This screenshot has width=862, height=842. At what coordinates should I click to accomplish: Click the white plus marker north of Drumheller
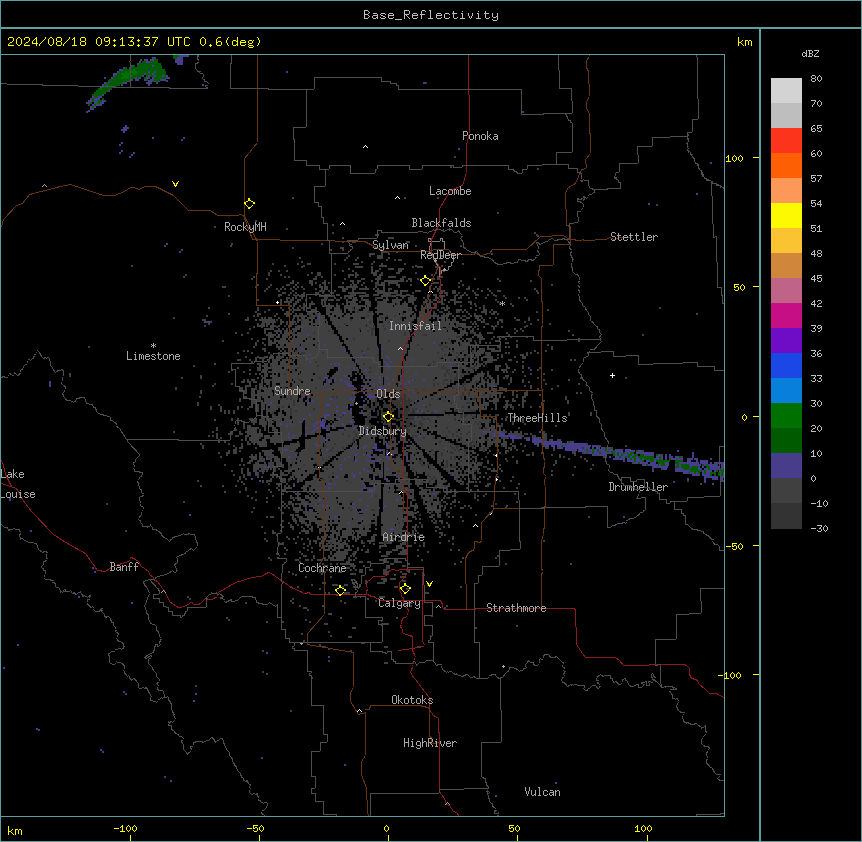(x=612, y=375)
